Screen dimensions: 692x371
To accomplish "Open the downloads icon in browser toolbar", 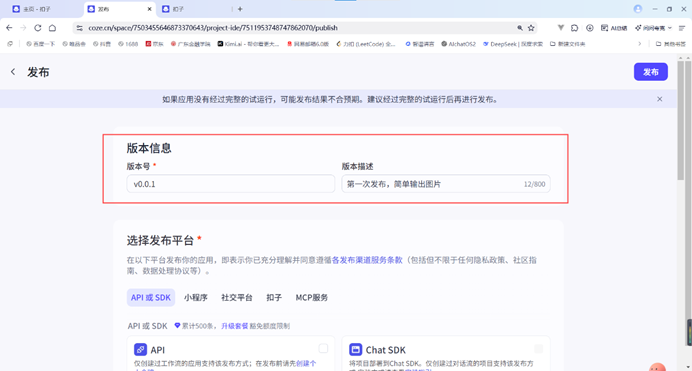I will [x=590, y=28].
